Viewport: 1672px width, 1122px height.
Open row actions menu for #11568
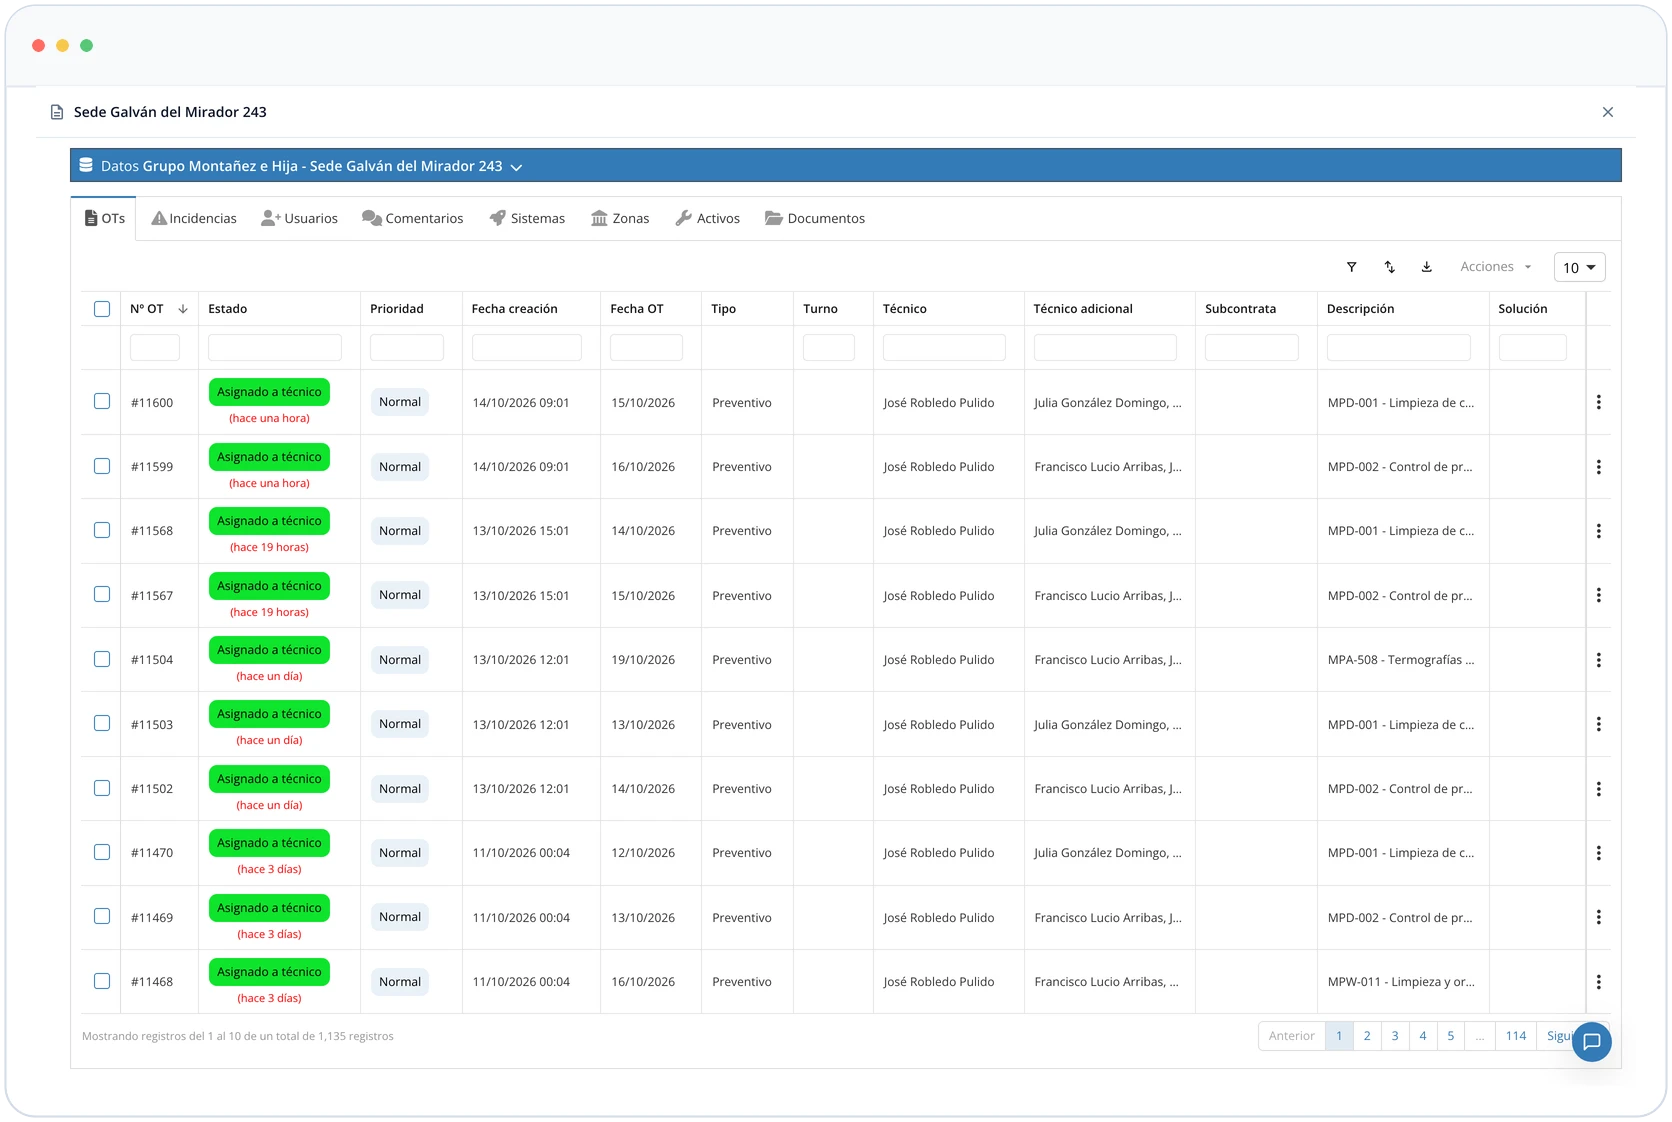tap(1599, 531)
